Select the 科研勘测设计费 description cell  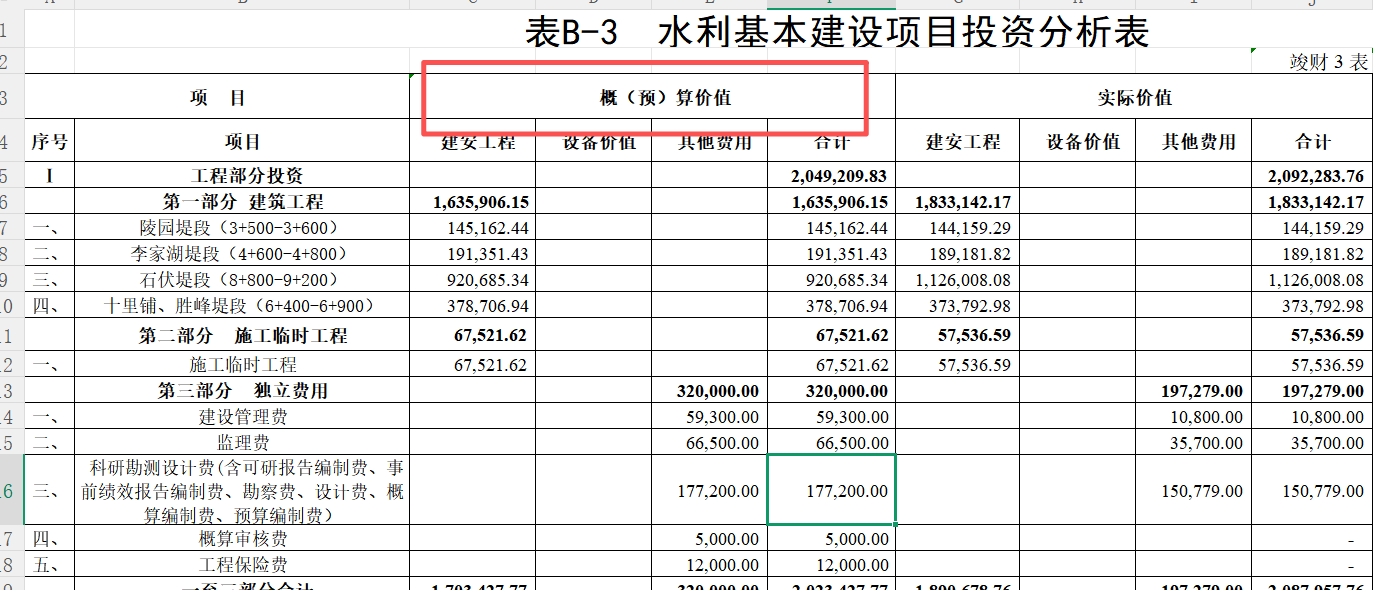tap(241, 490)
